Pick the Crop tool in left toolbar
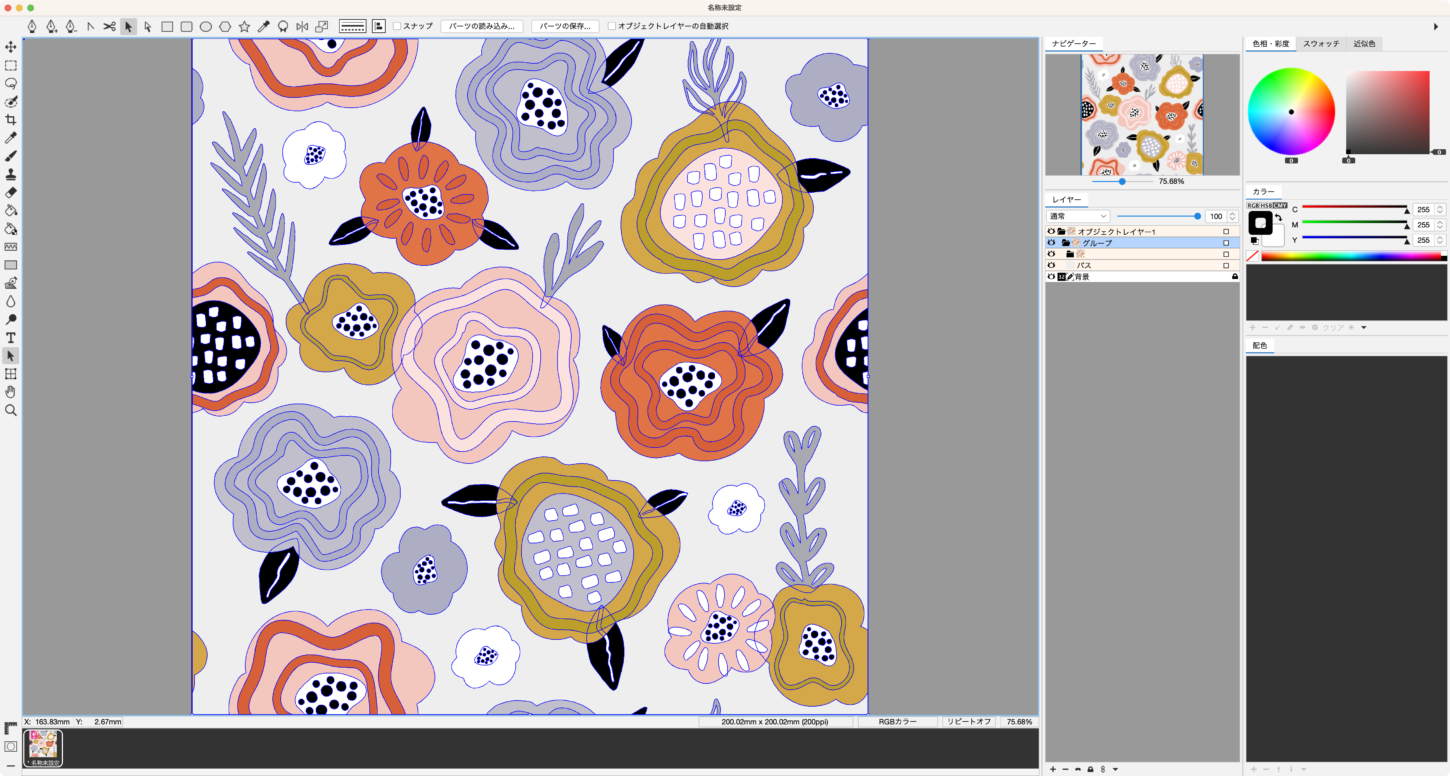Screen dimensions: 1450x776 [11, 119]
